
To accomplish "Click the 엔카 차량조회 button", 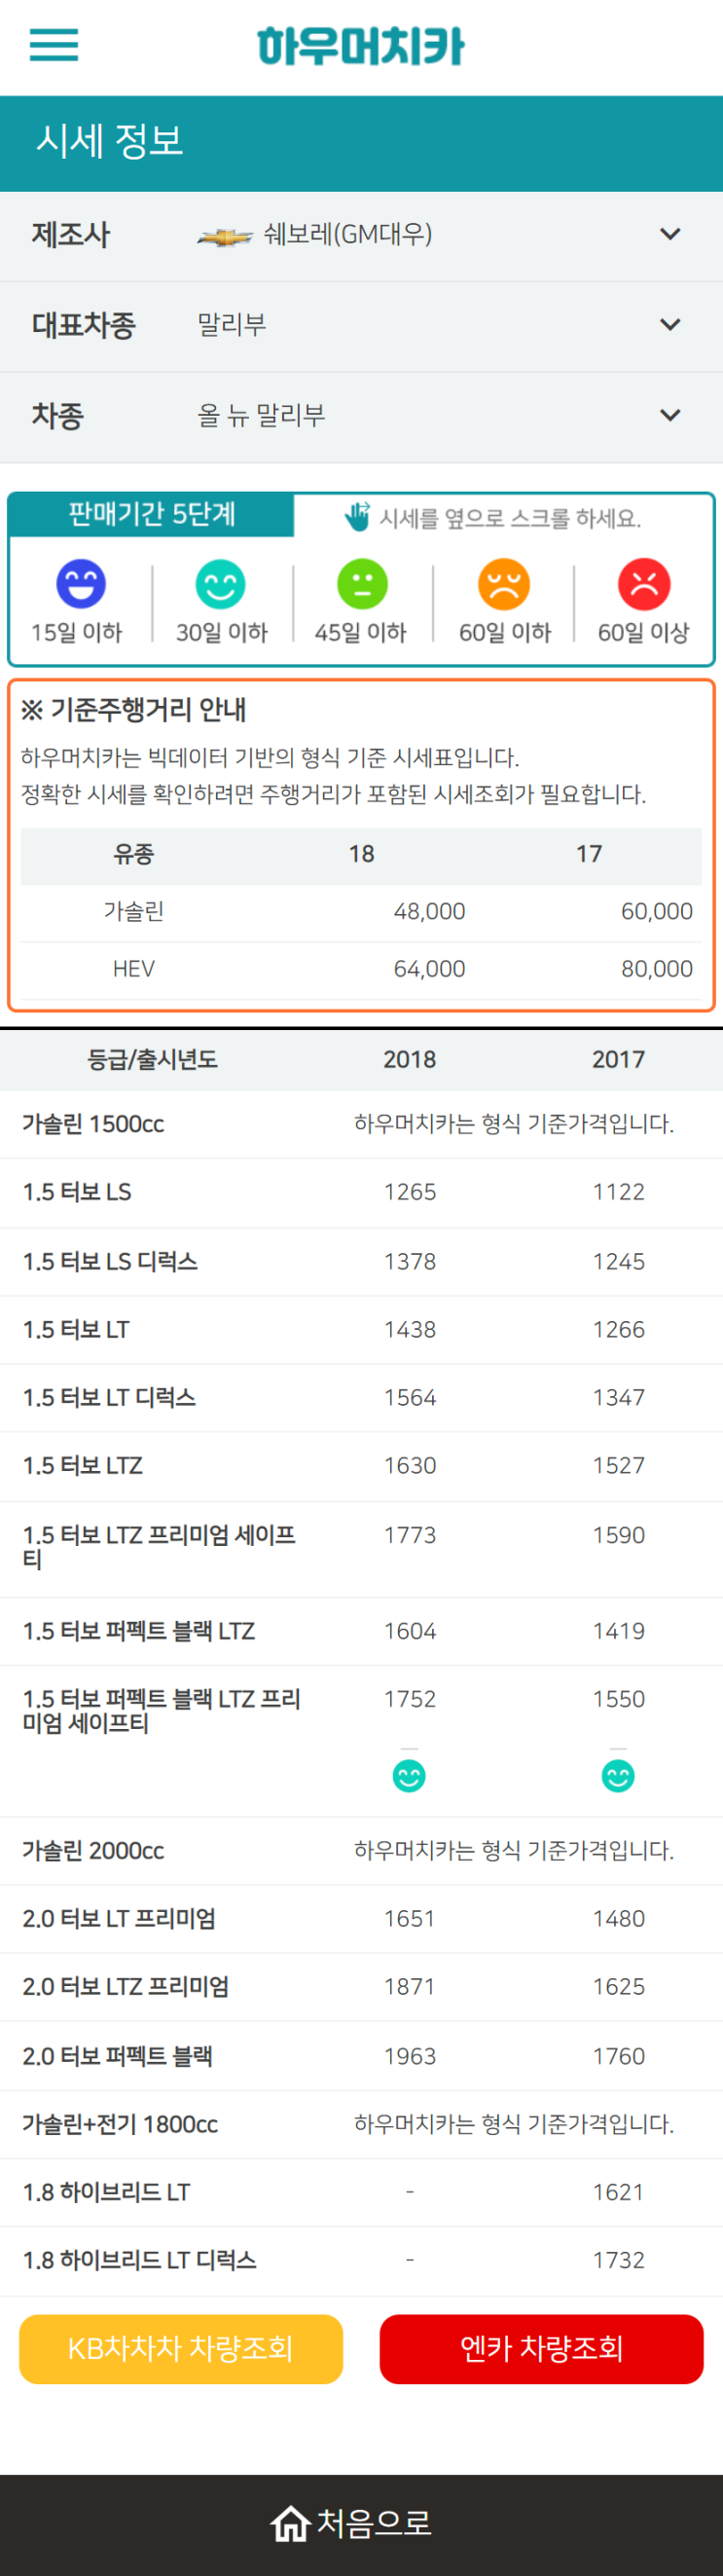I will click(x=541, y=2348).
